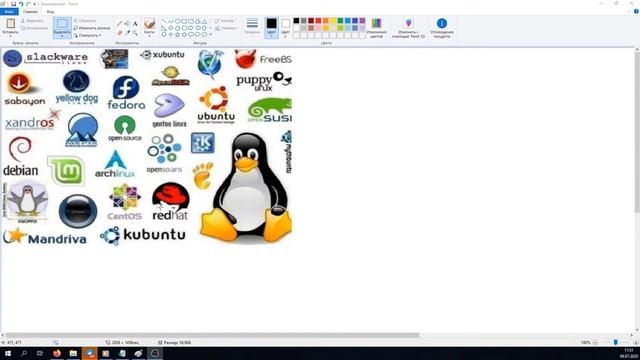
Task: Pick the red color swatch
Action: point(318,20)
